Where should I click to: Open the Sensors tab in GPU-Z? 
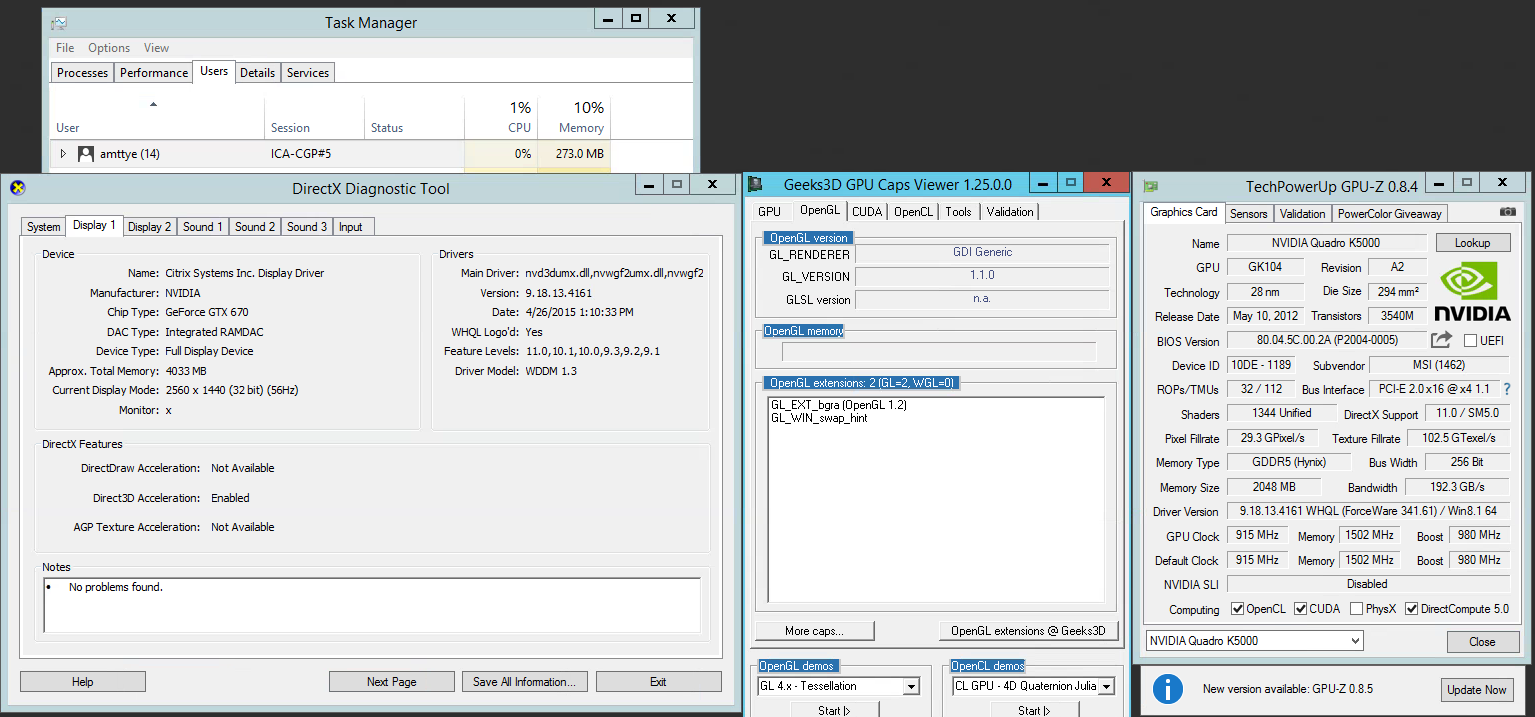[x=1249, y=214]
